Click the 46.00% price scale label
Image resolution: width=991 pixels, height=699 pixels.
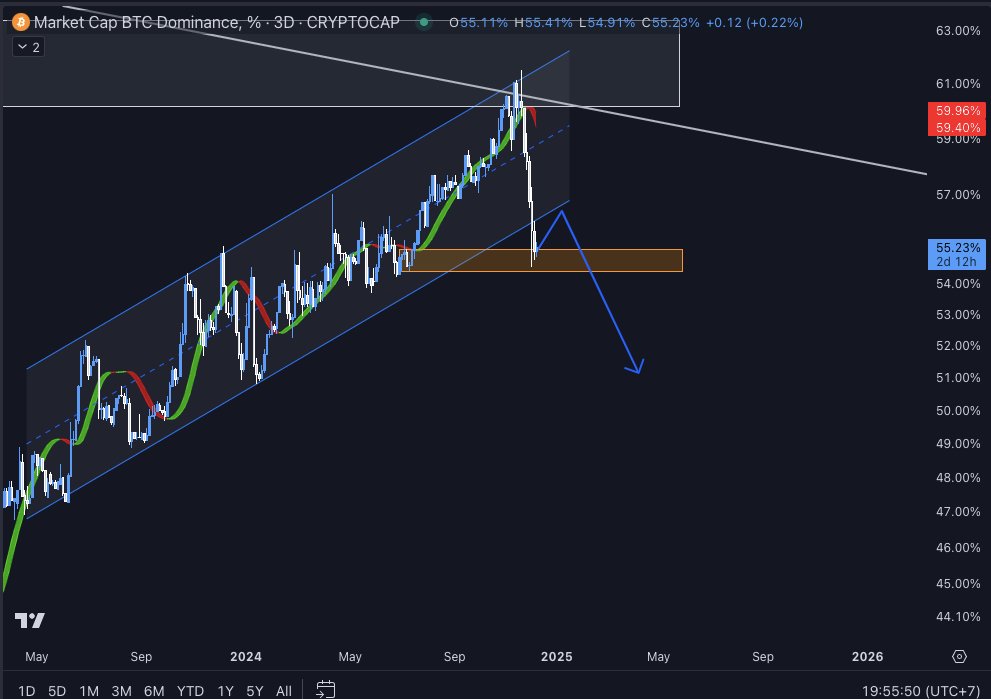pos(958,548)
